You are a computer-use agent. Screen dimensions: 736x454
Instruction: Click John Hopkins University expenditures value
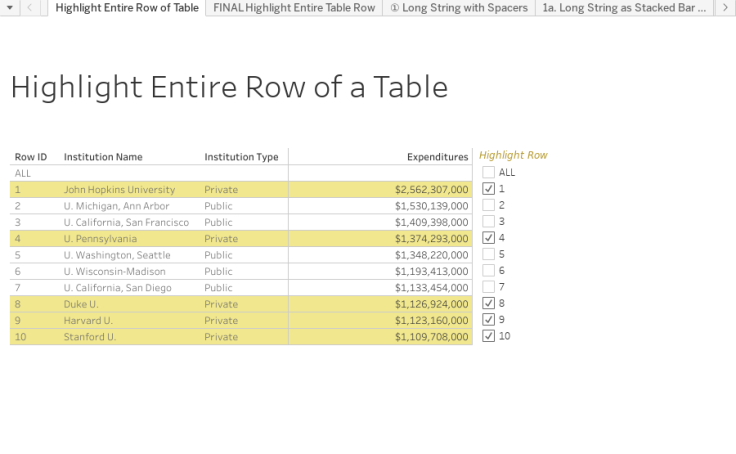point(431,189)
